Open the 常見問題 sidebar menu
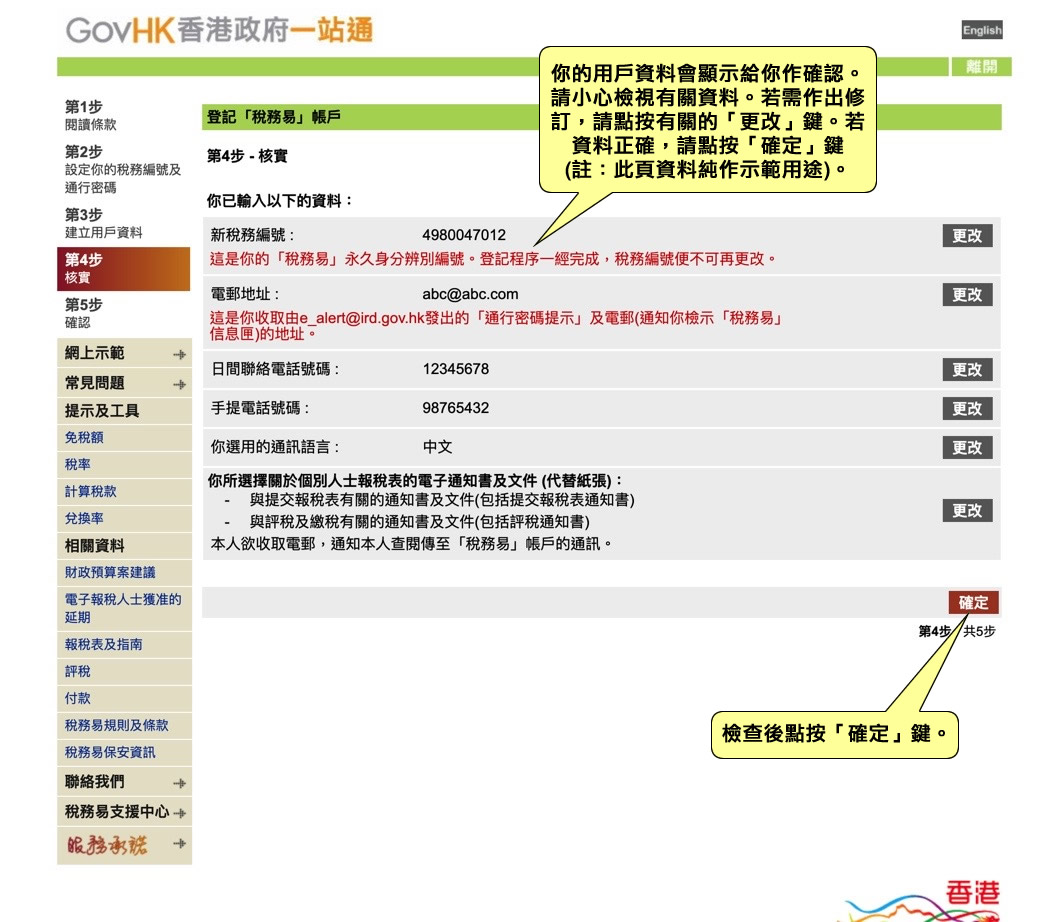The width and height of the screenshot is (1045, 922). (x=124, y=383)
